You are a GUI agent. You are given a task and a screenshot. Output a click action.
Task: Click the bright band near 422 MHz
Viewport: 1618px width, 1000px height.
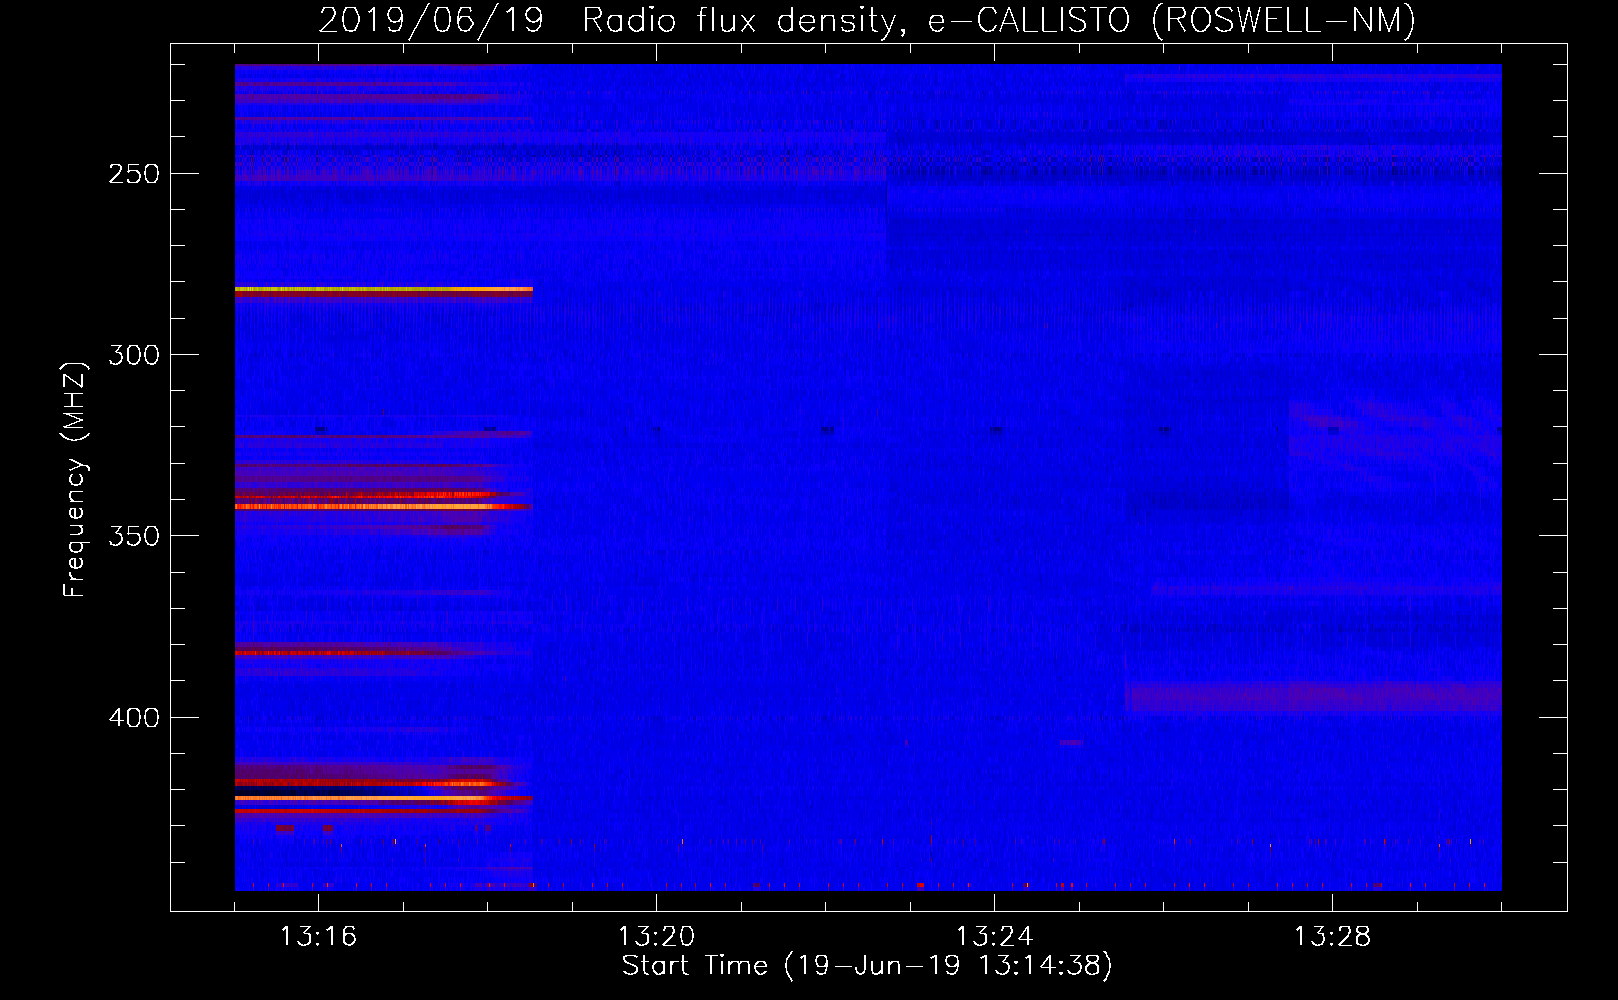384,798
